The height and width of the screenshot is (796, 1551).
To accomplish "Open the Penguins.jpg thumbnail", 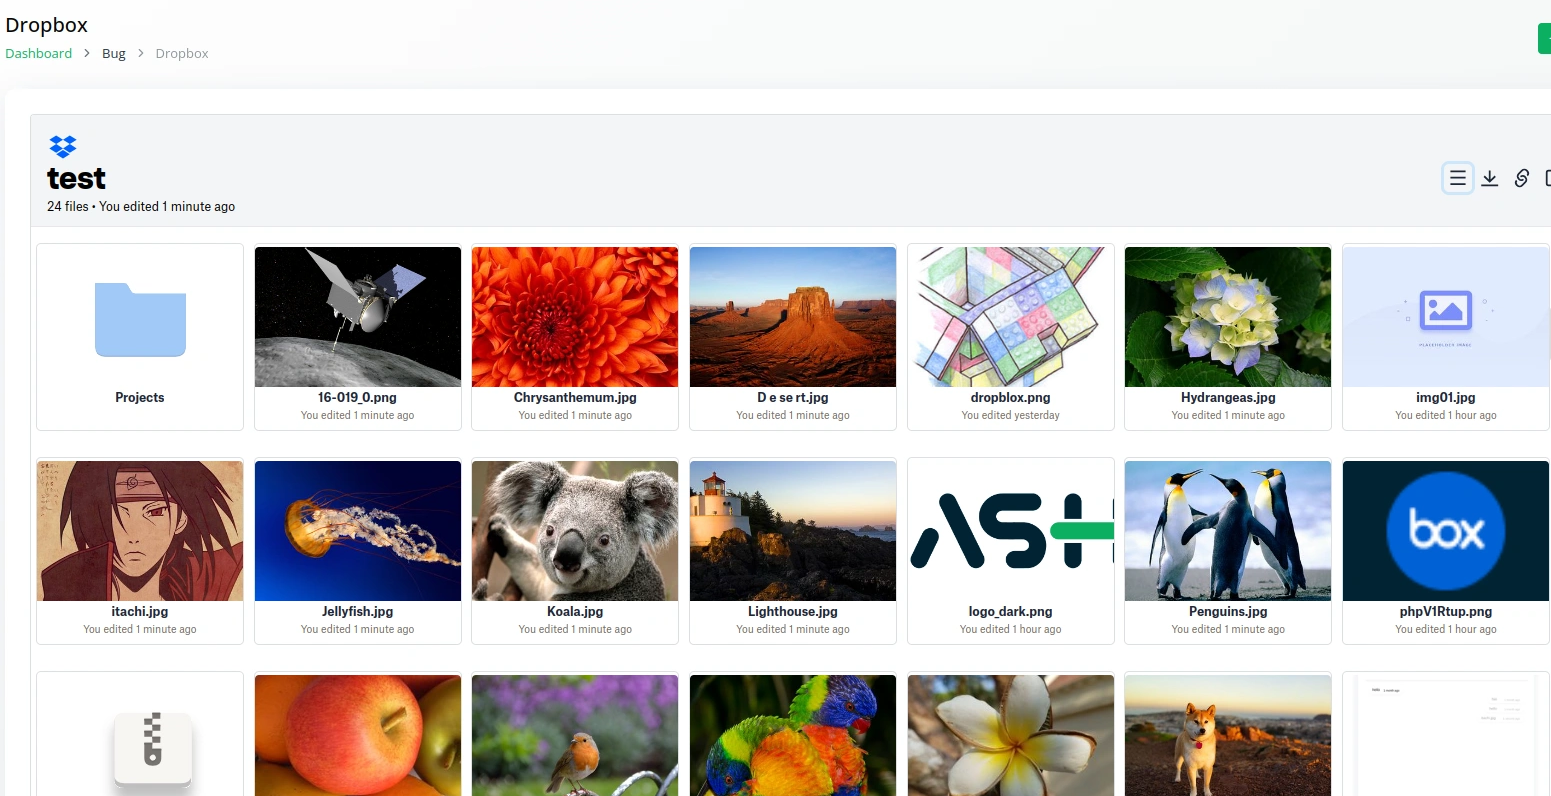I will click(x=1228, y=531).
